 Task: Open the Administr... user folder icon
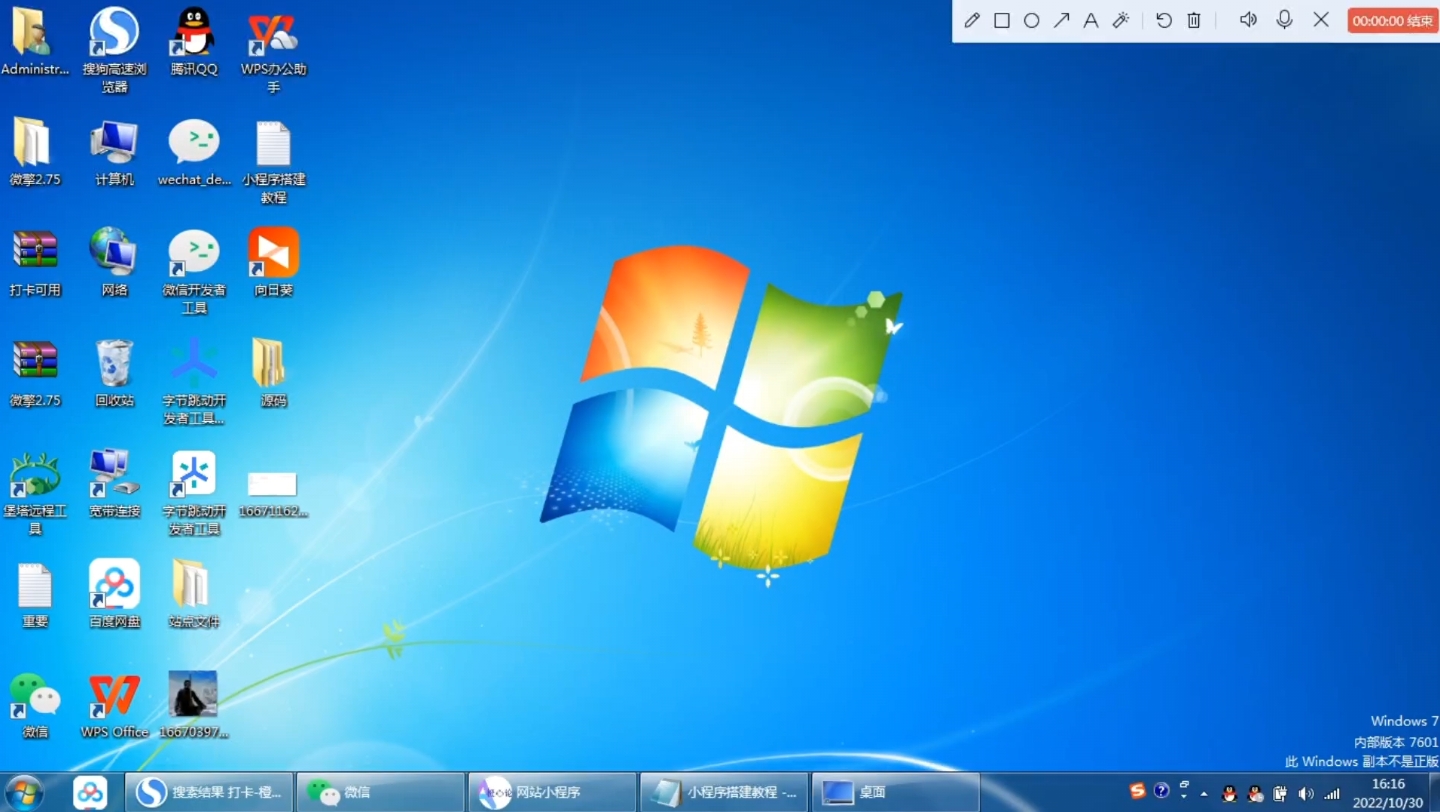(x=35, y=43)
